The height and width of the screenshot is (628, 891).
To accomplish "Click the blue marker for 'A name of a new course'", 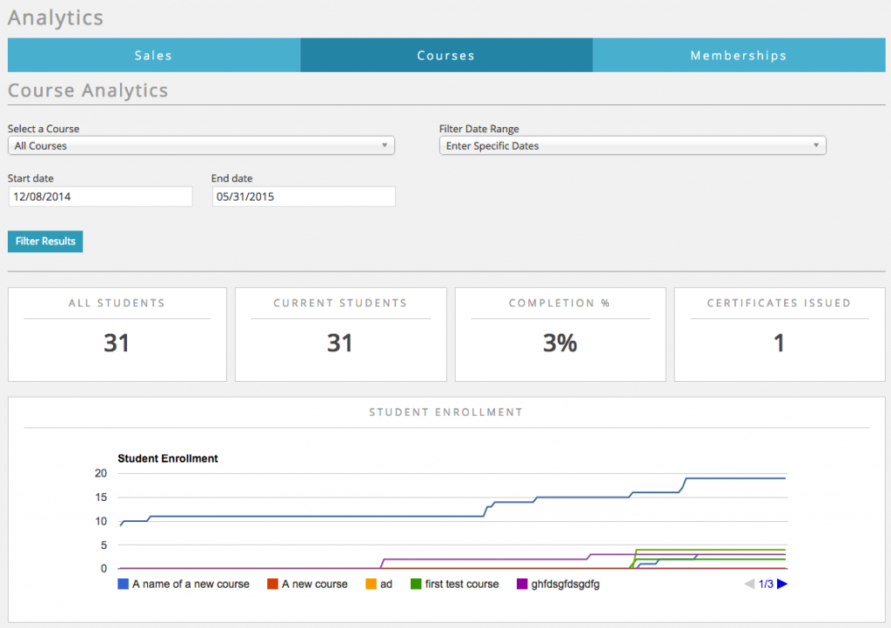I will 122,583.
